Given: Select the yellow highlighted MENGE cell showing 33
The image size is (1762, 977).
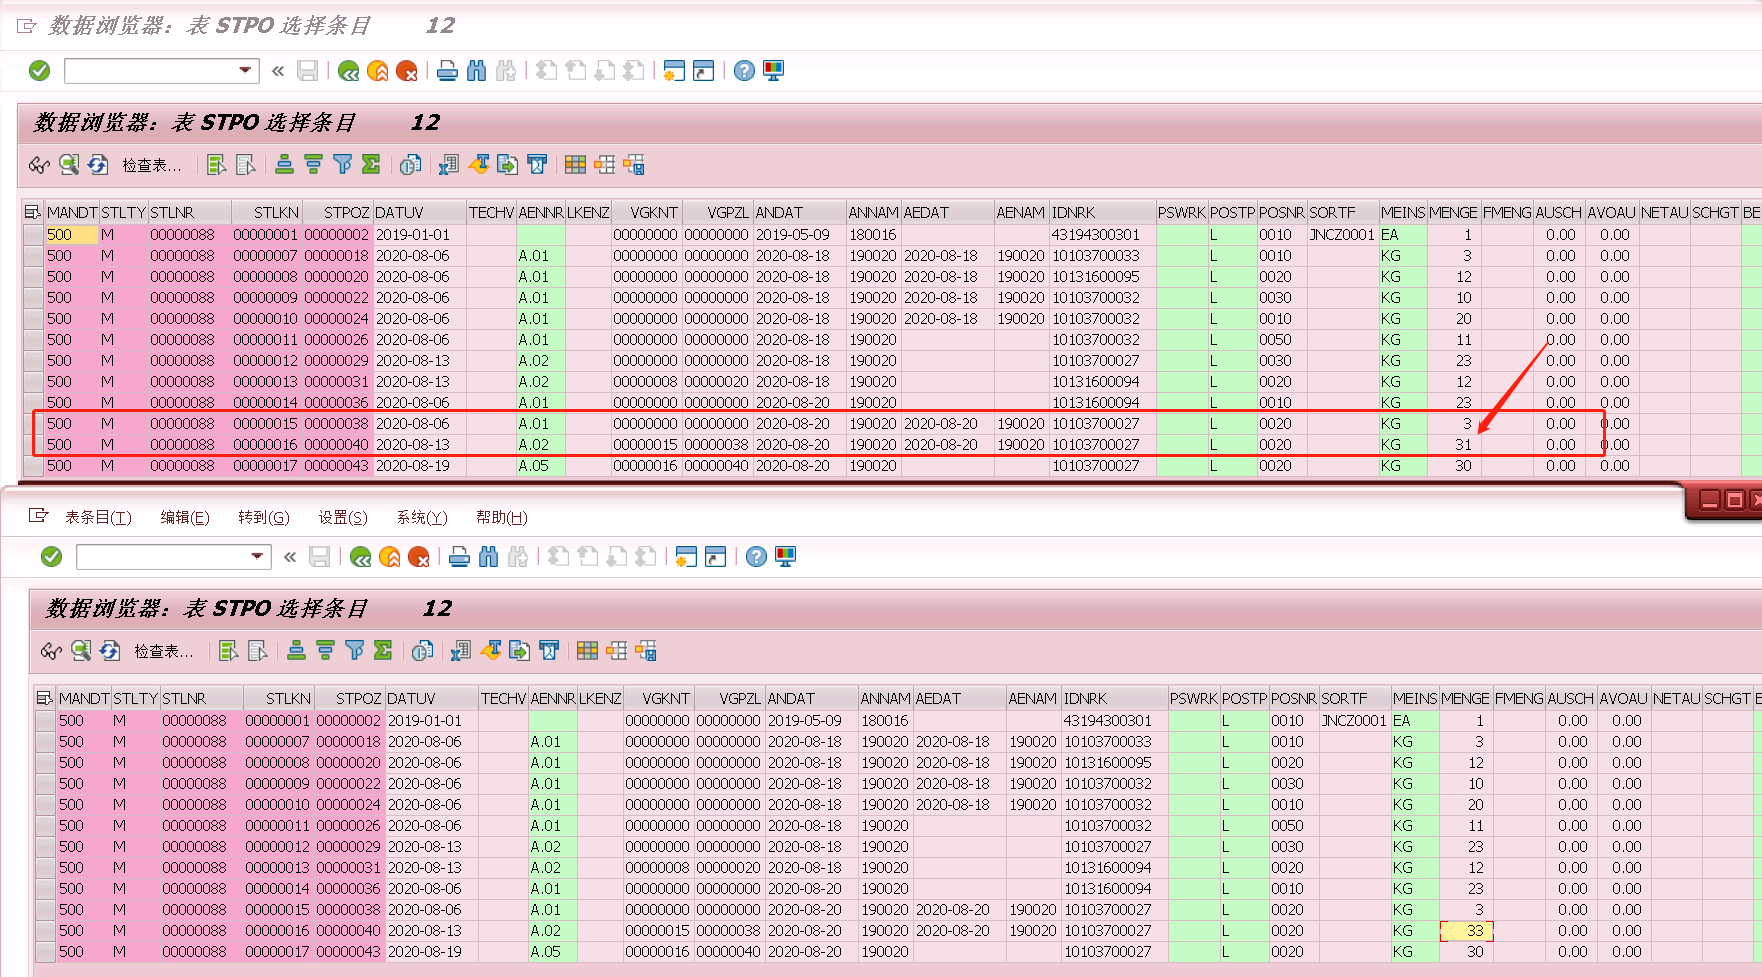Looking at the screenshot, I should tap(1464, 930).
